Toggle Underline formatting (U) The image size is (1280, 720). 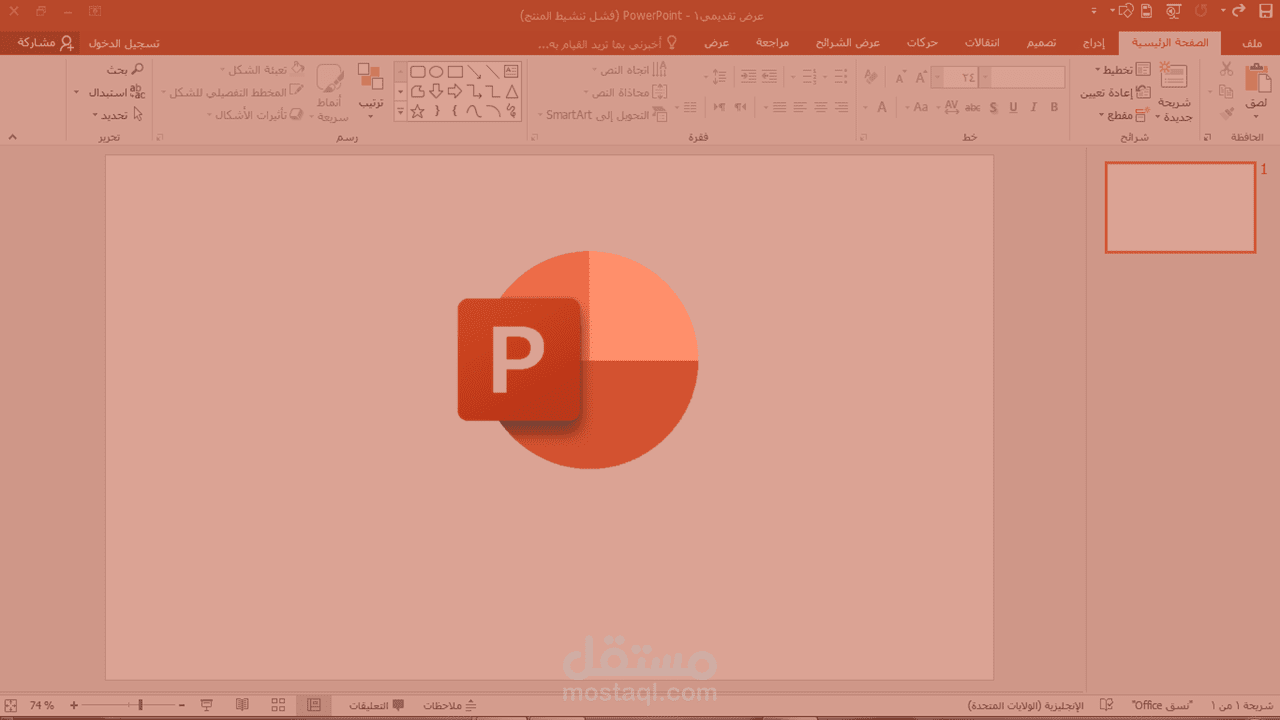(x=1013, y=107)
